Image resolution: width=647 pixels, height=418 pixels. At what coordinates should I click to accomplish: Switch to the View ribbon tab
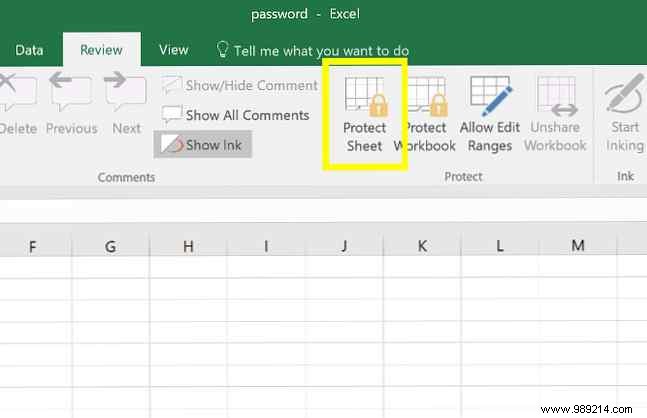tap(174, 50)
